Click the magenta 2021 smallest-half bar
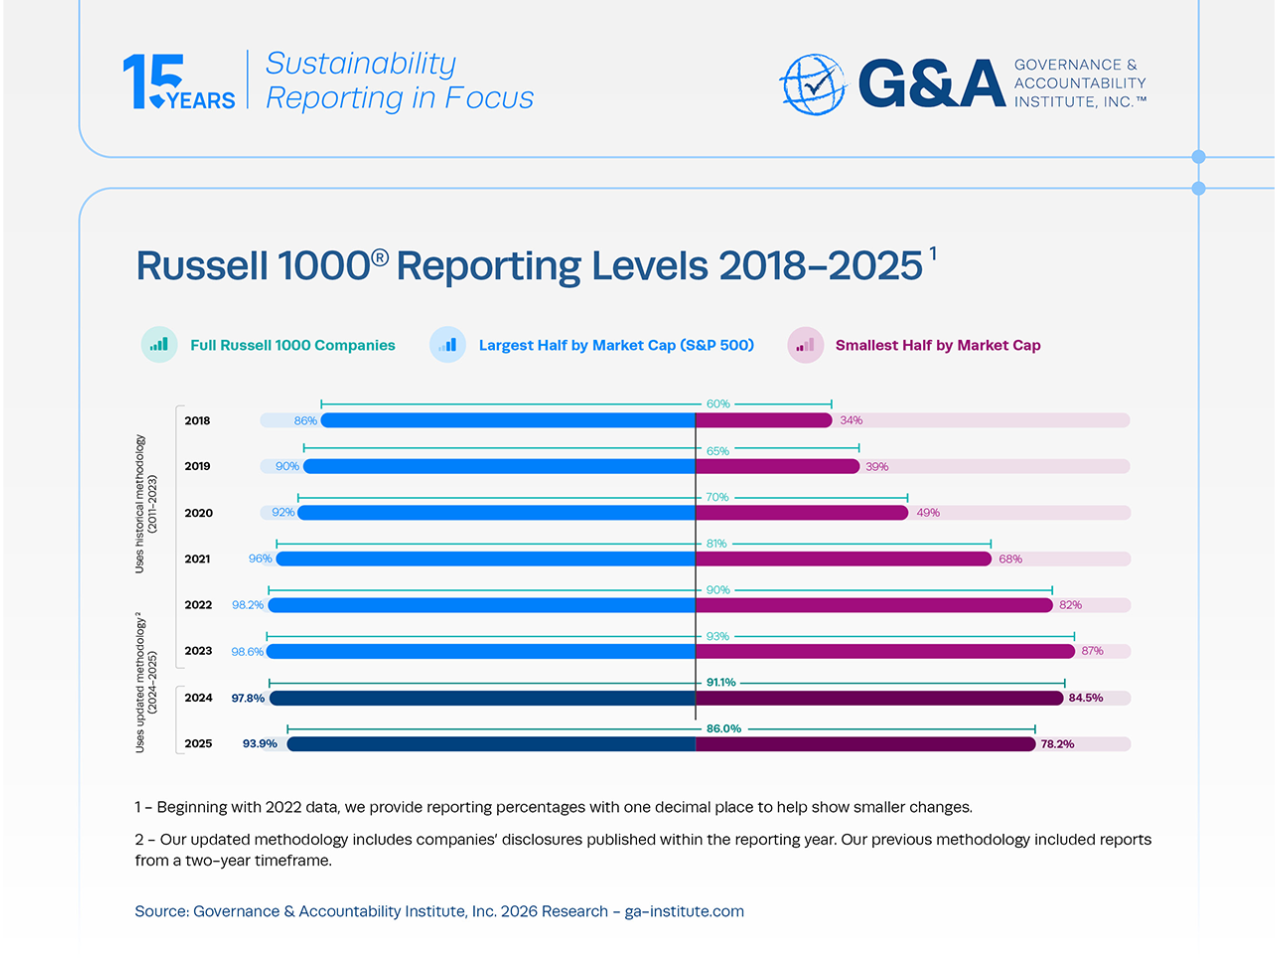The height and width of the screenshot is (960, 1280). pos(844,559)
